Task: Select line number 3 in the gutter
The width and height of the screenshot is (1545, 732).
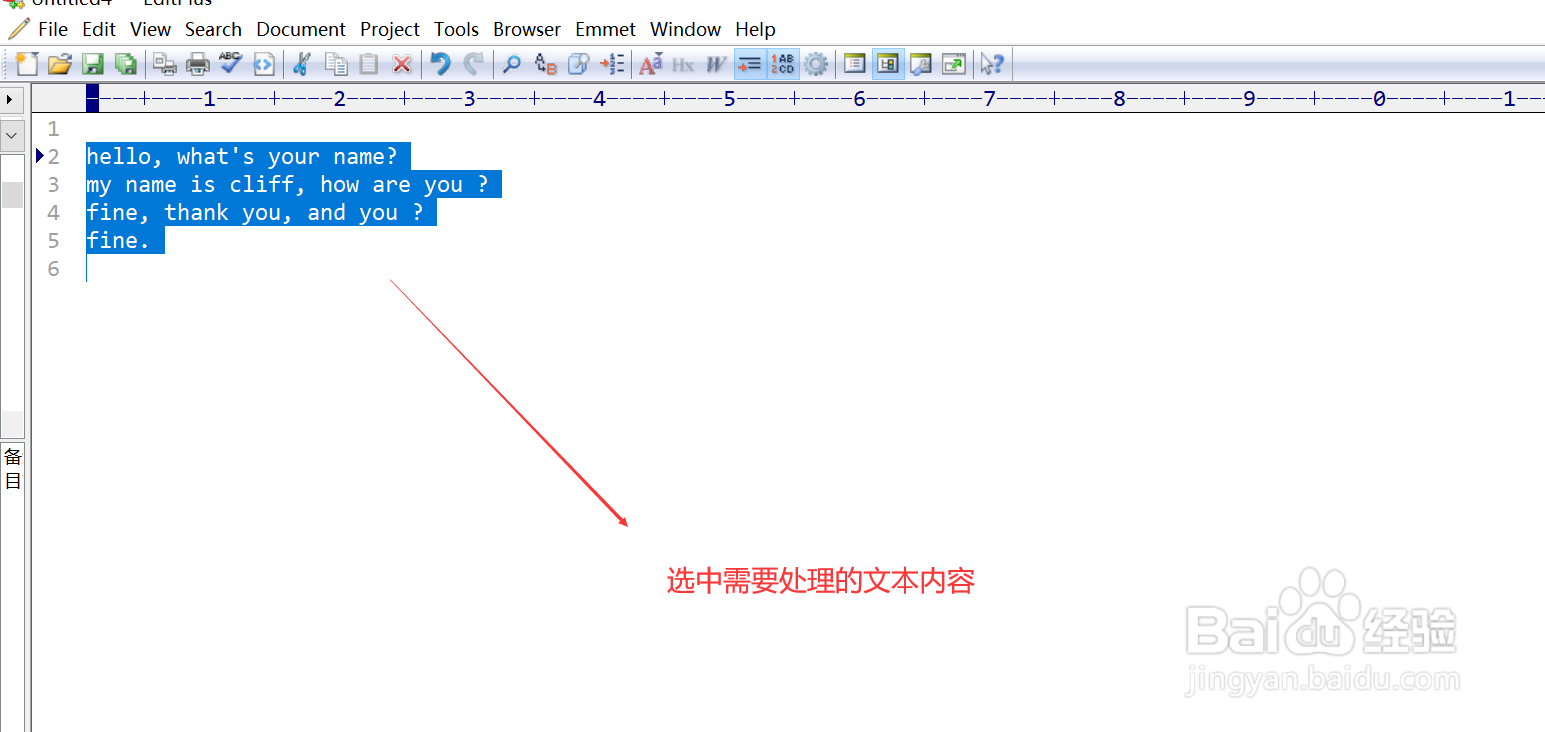Action: click(x=53, y=184)
